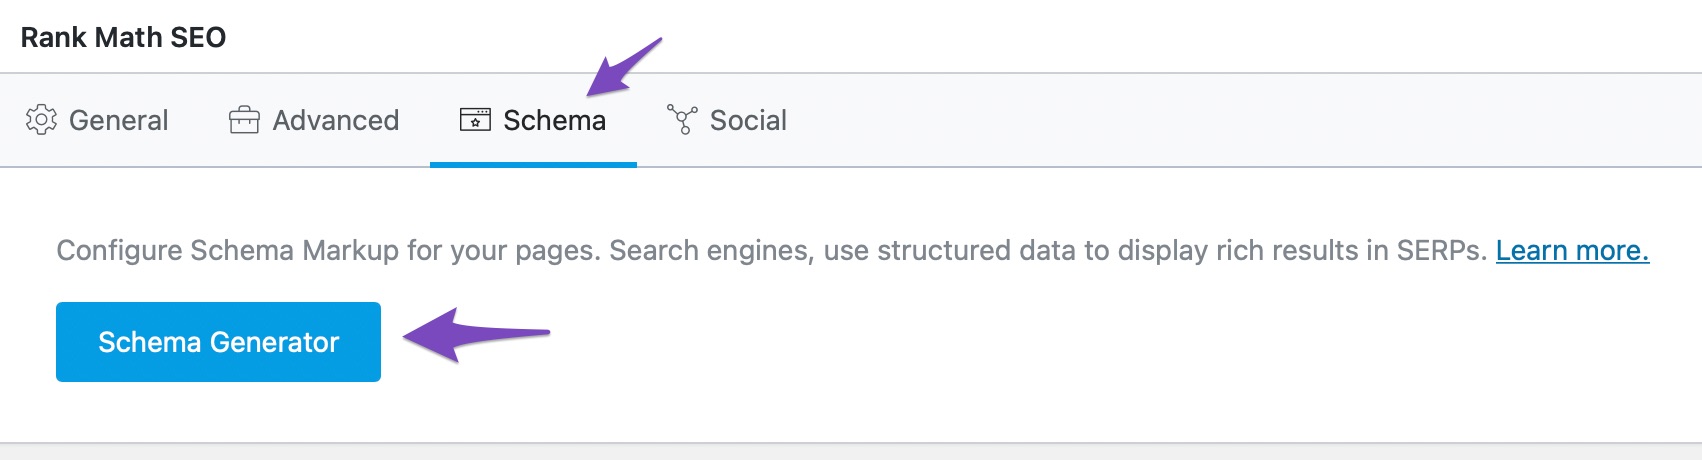
Task: Switch to the Advanced tab
Action: click(314, 120)
